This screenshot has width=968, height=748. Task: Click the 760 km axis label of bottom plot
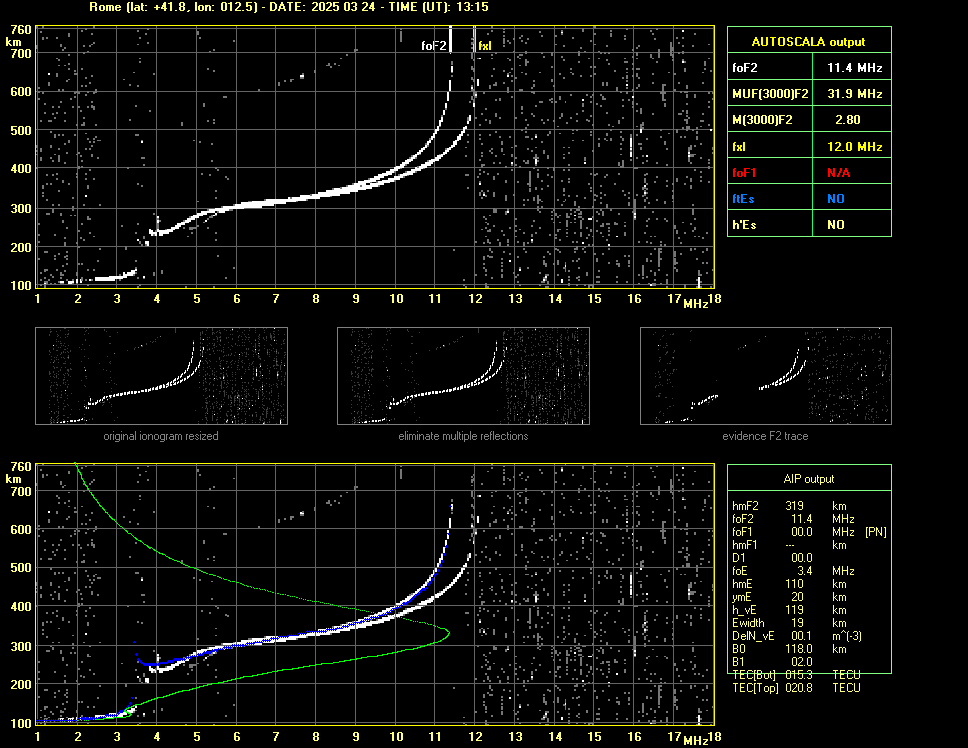(21, 467)
